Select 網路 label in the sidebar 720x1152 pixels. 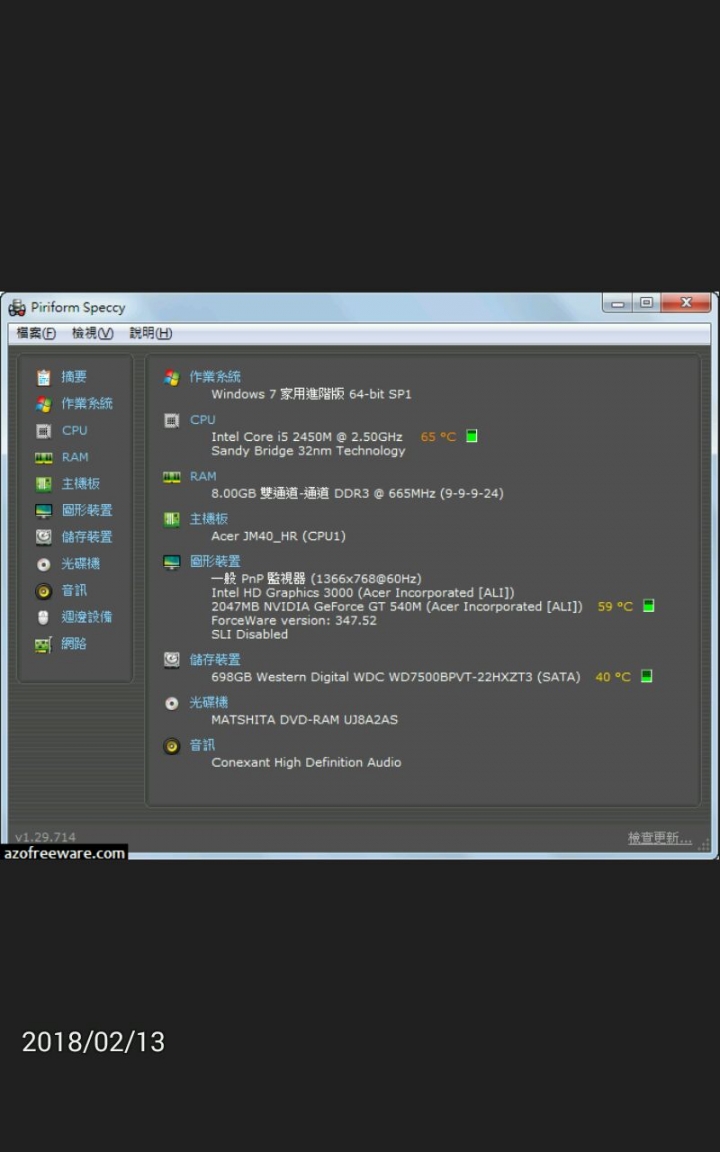[74, 644]
